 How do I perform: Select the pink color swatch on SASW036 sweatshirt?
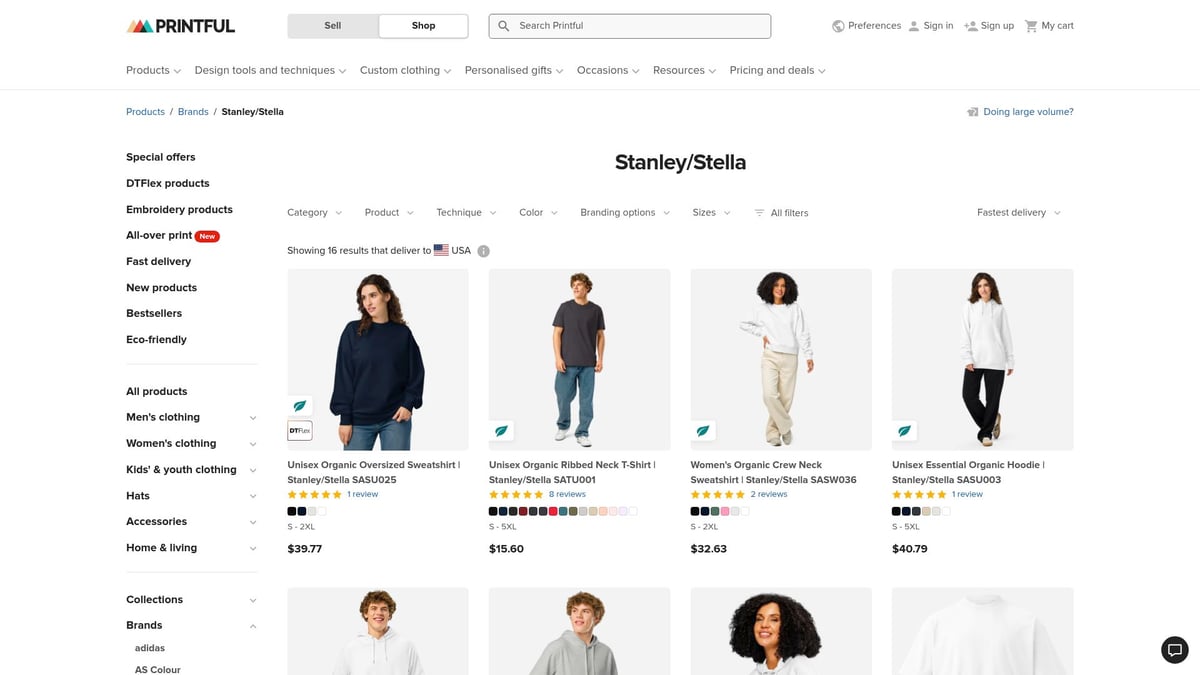(x=725, y=511)
